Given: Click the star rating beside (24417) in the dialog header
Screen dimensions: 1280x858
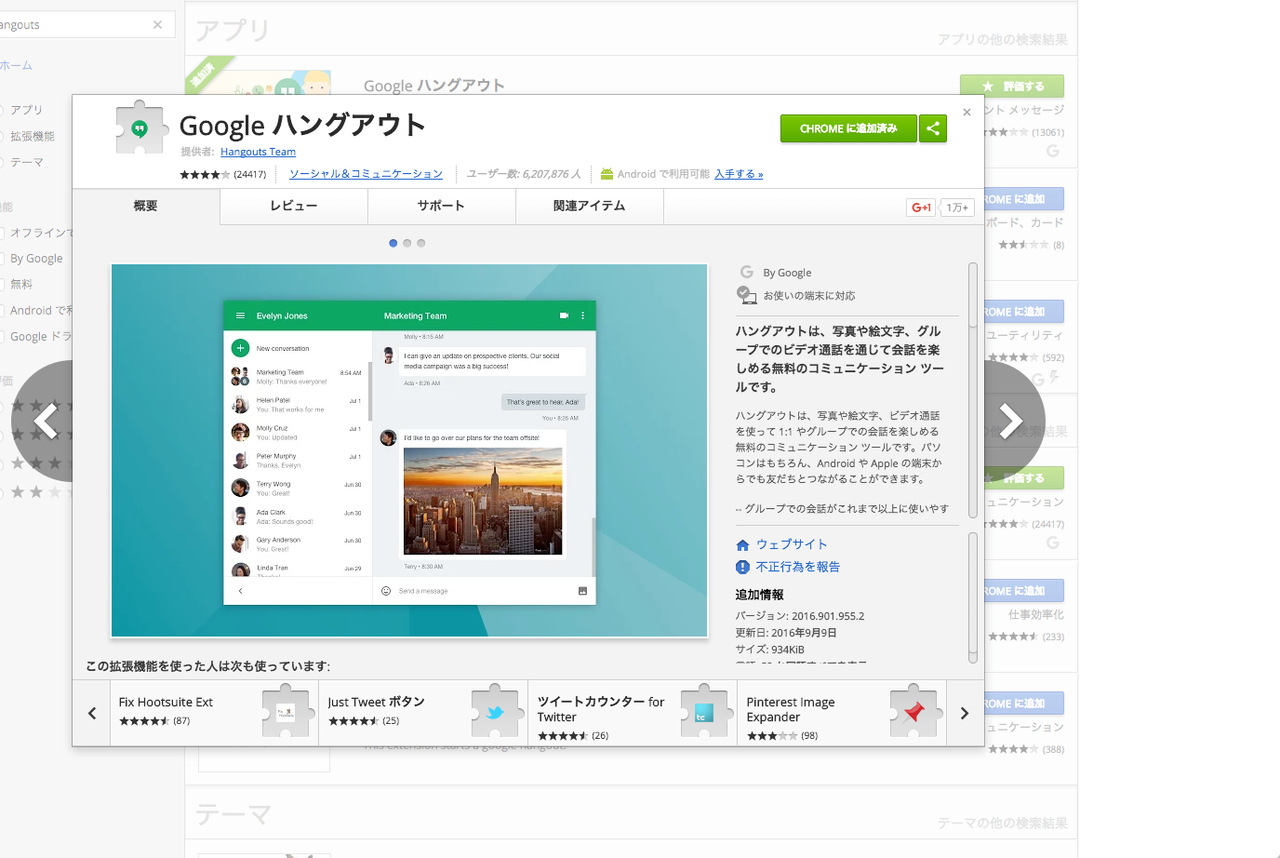Looking at the screenshot, I should tap(205, 174).
